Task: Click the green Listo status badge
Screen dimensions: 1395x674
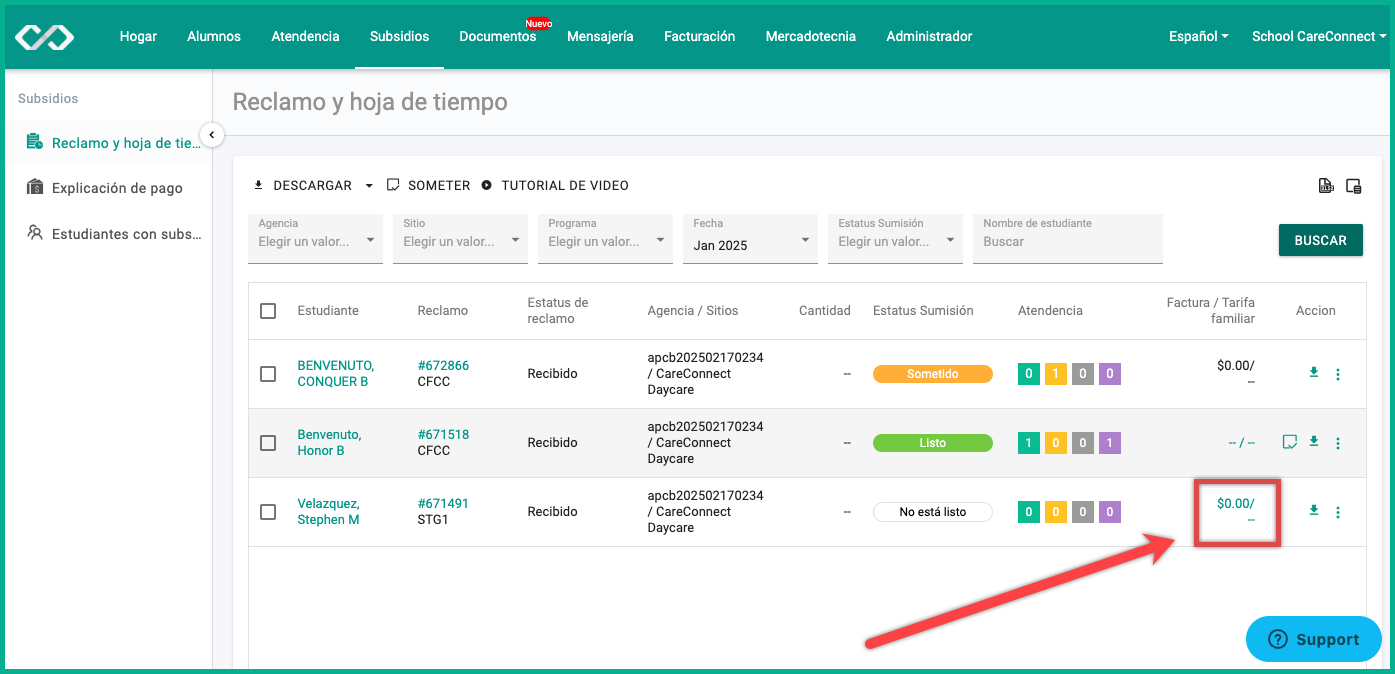Action: (x=933, y=443)
